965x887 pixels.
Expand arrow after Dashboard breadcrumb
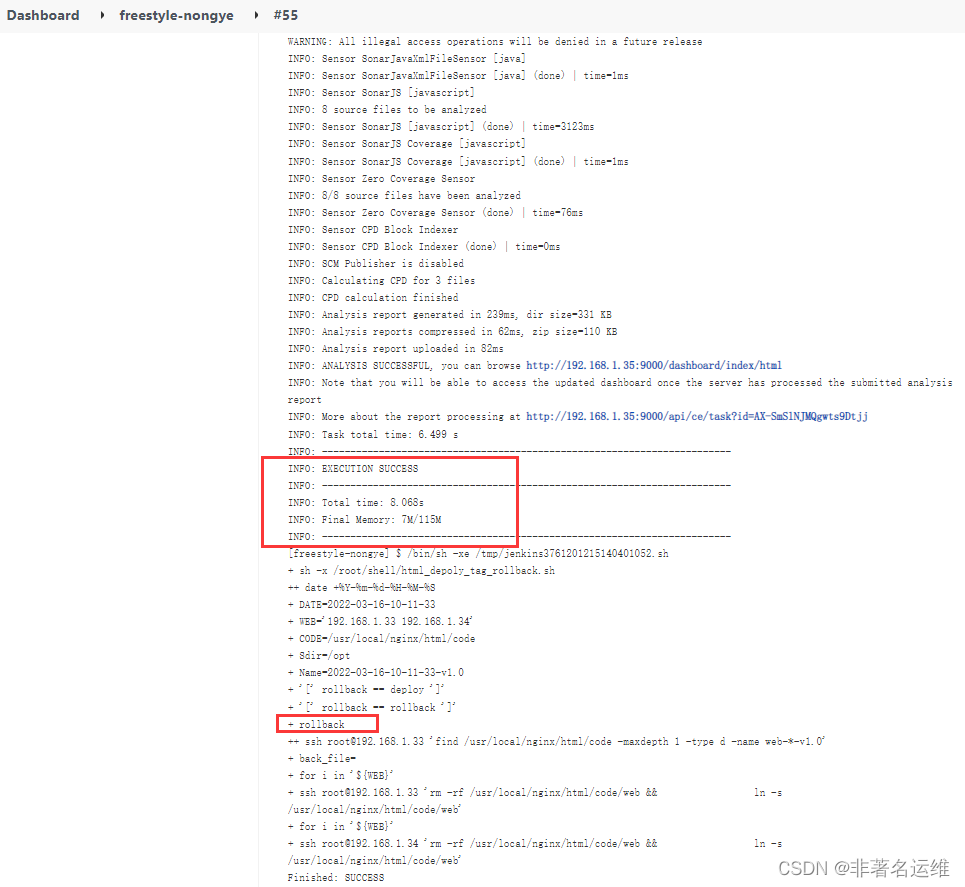pos(102,15)
